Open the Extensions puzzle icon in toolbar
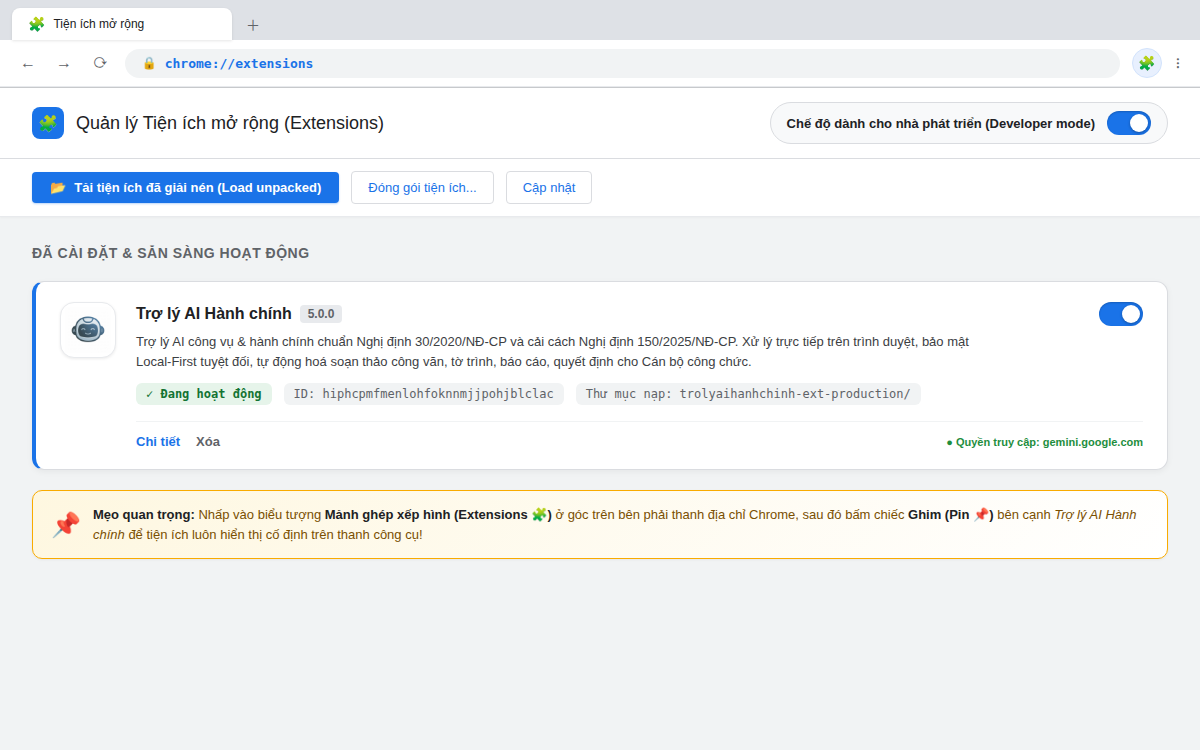Viewport: 1200px width, 750px height. [1147, 63]
